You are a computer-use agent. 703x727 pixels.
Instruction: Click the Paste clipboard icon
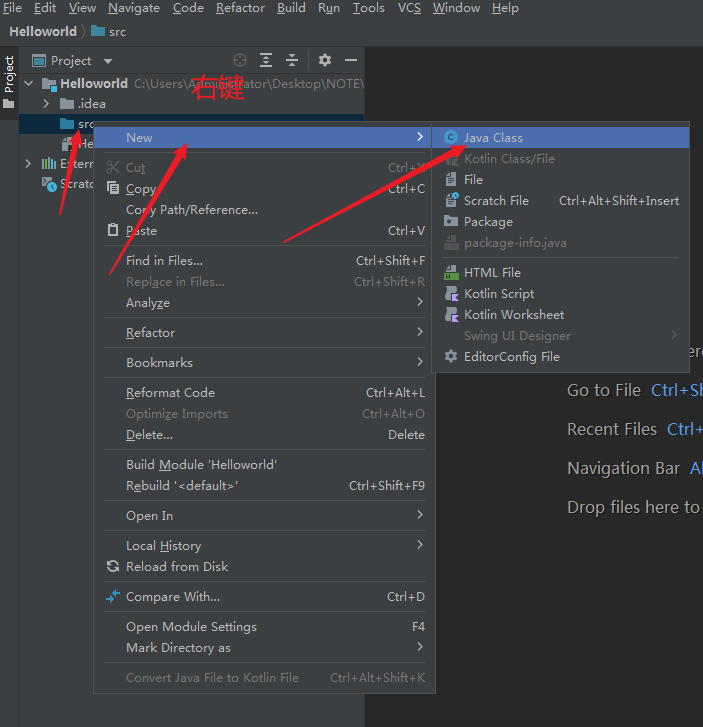click(x=113, y=230)
